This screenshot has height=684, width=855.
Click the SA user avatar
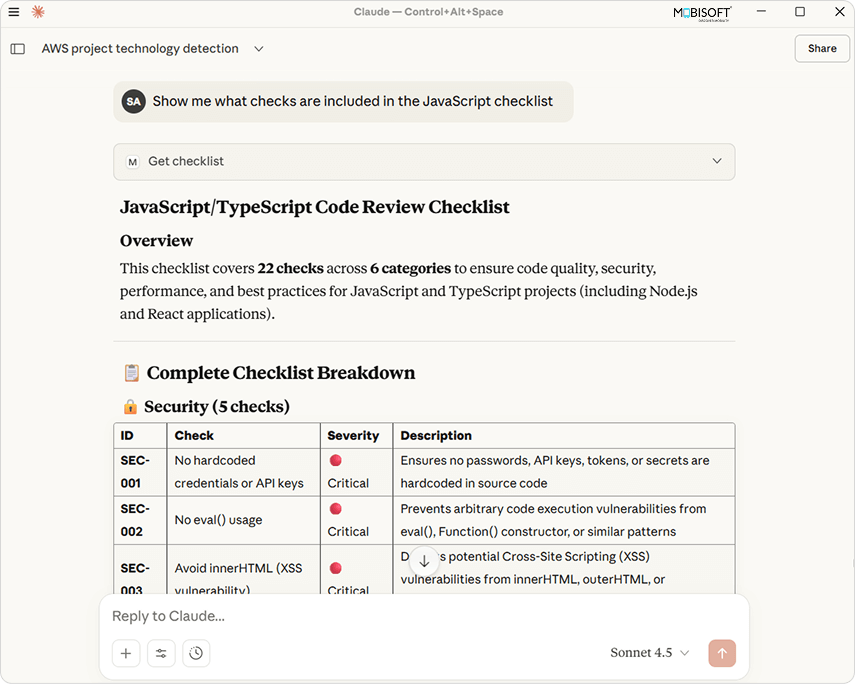pyautogui.click(x=133, y=101)
